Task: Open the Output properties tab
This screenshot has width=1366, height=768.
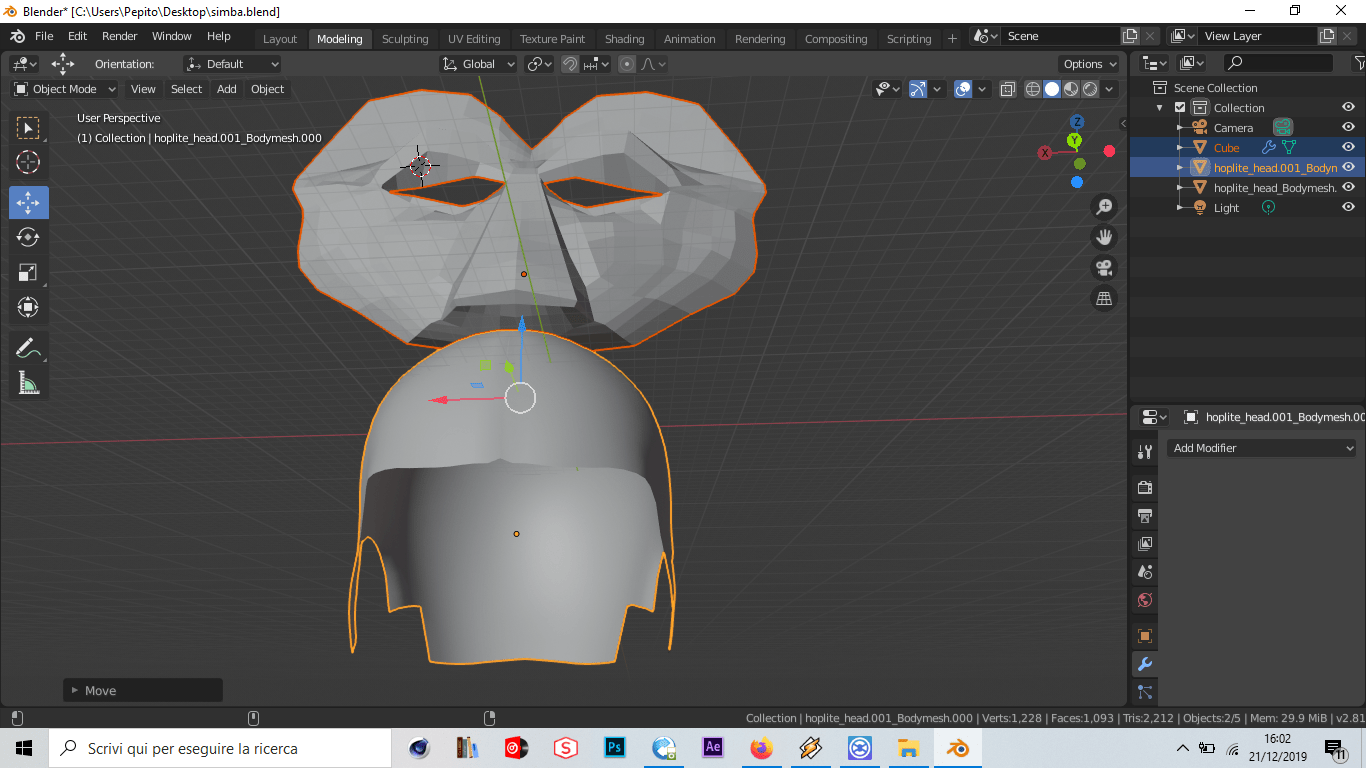Action: 1145,516
